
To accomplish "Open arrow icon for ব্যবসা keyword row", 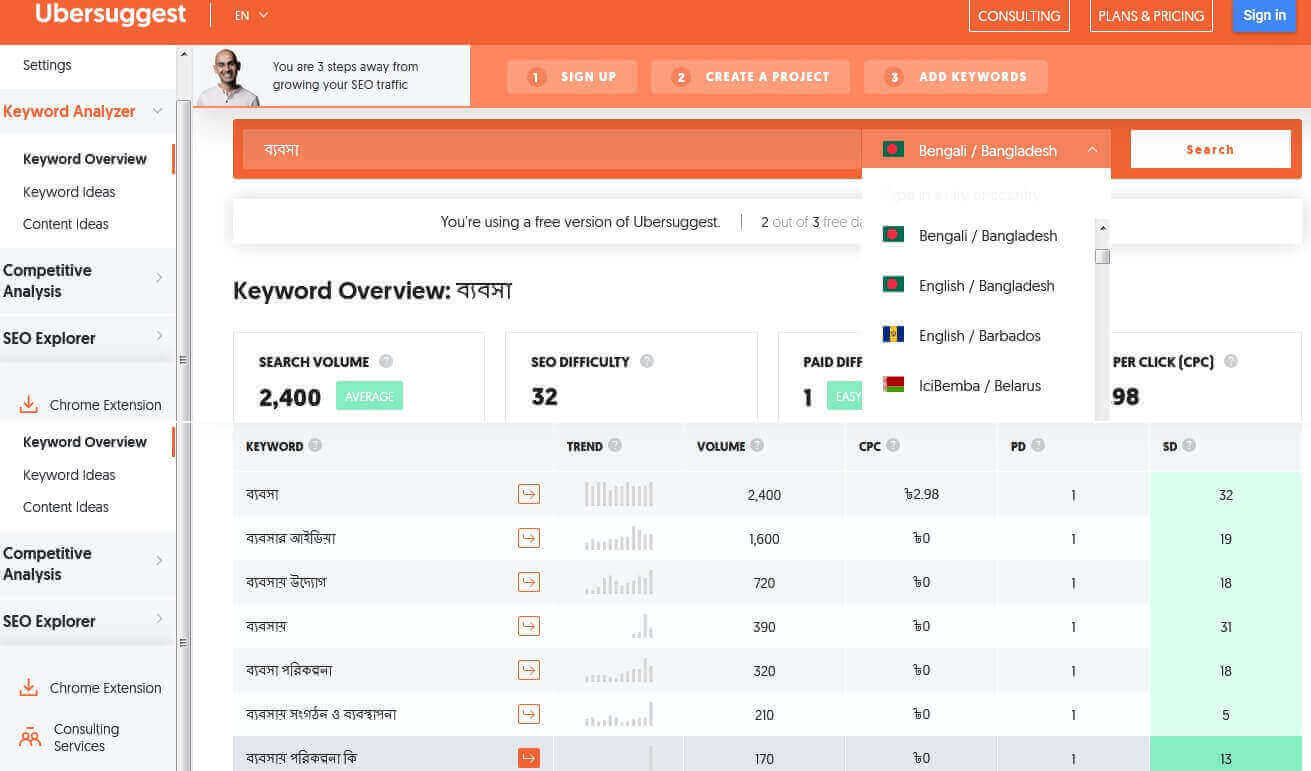I will 529,494.
